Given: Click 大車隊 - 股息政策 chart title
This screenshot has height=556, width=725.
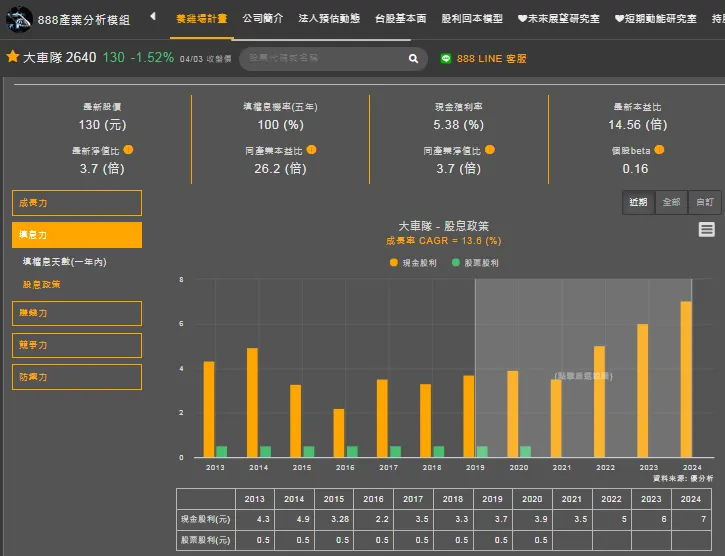Looking at the screenshot, I should (443, 226).
